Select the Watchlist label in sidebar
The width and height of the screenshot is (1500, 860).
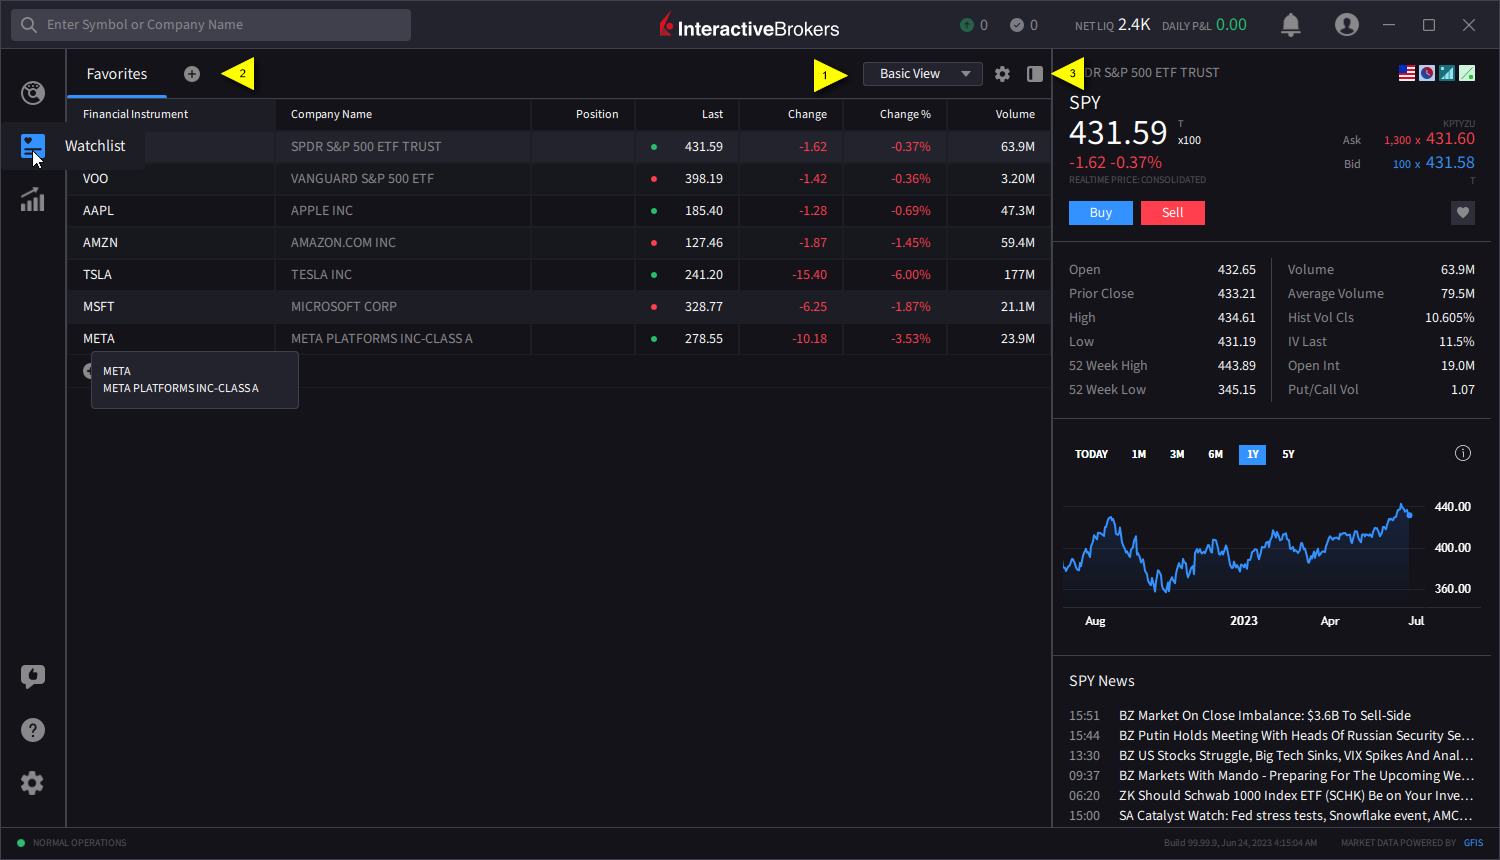(x=95, y=146)
